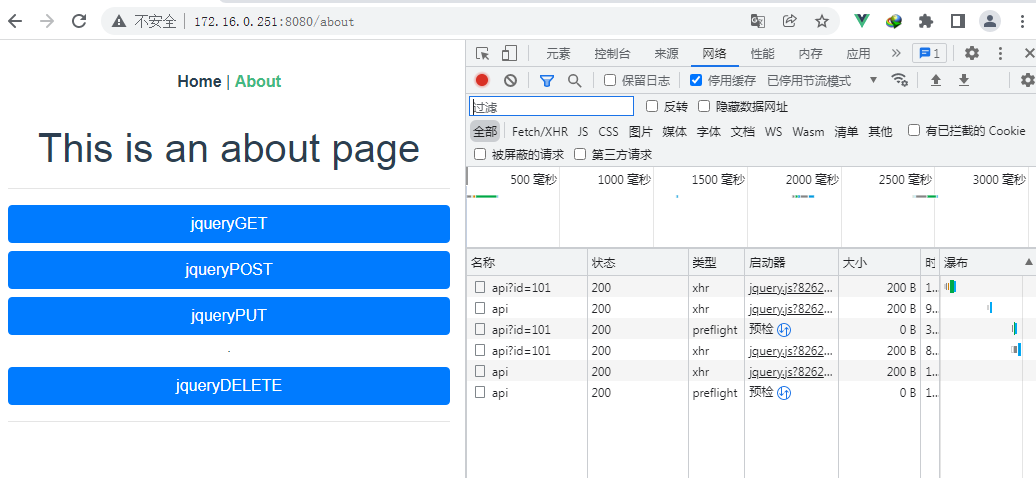
Task: Tick the 反转 checkbox
Action: tap(652, 106)
